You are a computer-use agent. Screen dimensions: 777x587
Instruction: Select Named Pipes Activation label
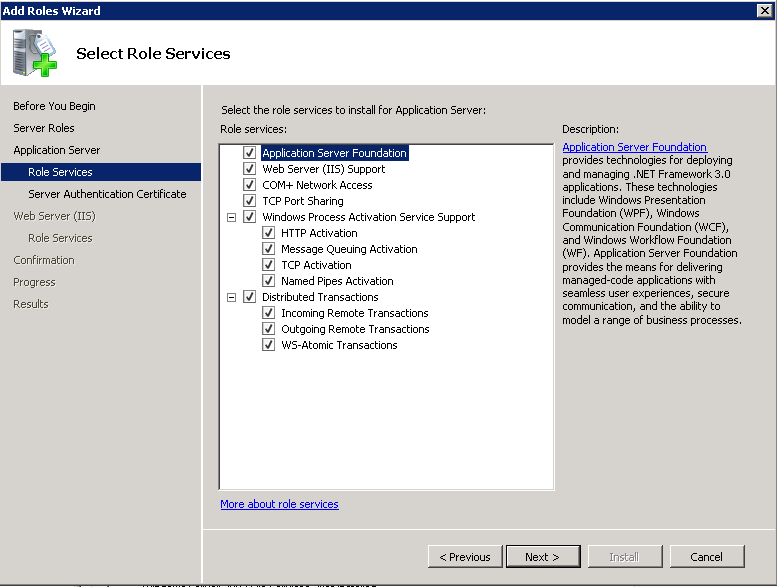[337, 281]
